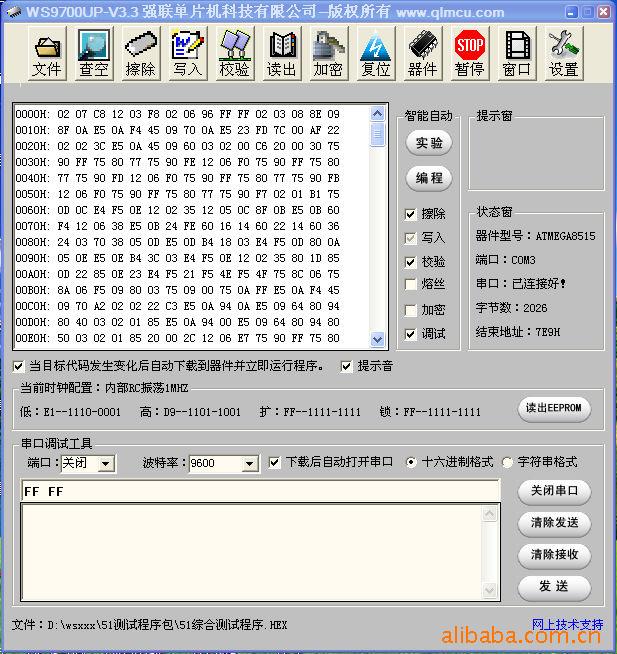The width and height of the screenshot is (617, 654).
Task: Open the 文件 (File) toolbar icon
Action: [x=47, y=54]
